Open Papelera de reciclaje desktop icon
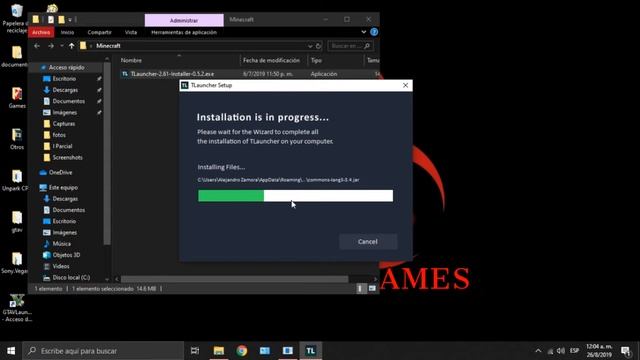 16,18
